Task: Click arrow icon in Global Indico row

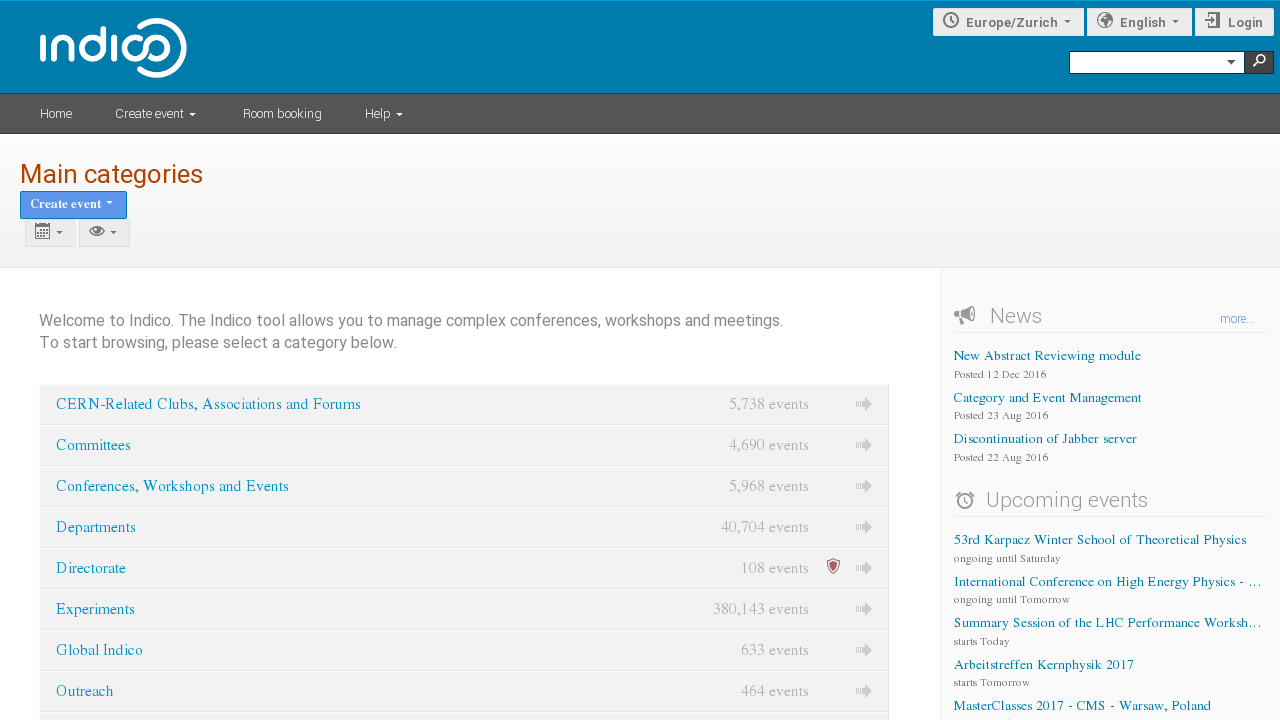Action: point(864,650)
